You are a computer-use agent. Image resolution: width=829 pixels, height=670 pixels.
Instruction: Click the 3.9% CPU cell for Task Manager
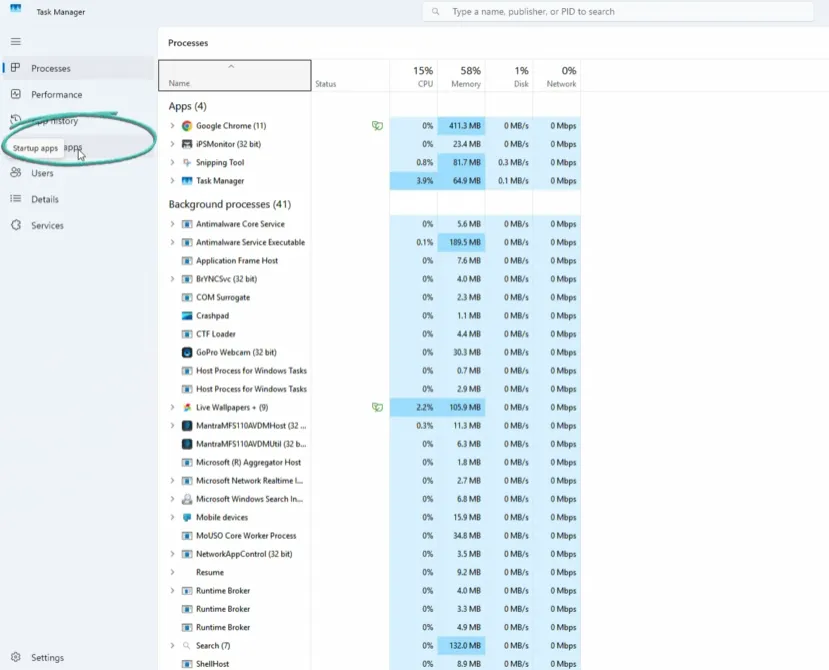413,181
